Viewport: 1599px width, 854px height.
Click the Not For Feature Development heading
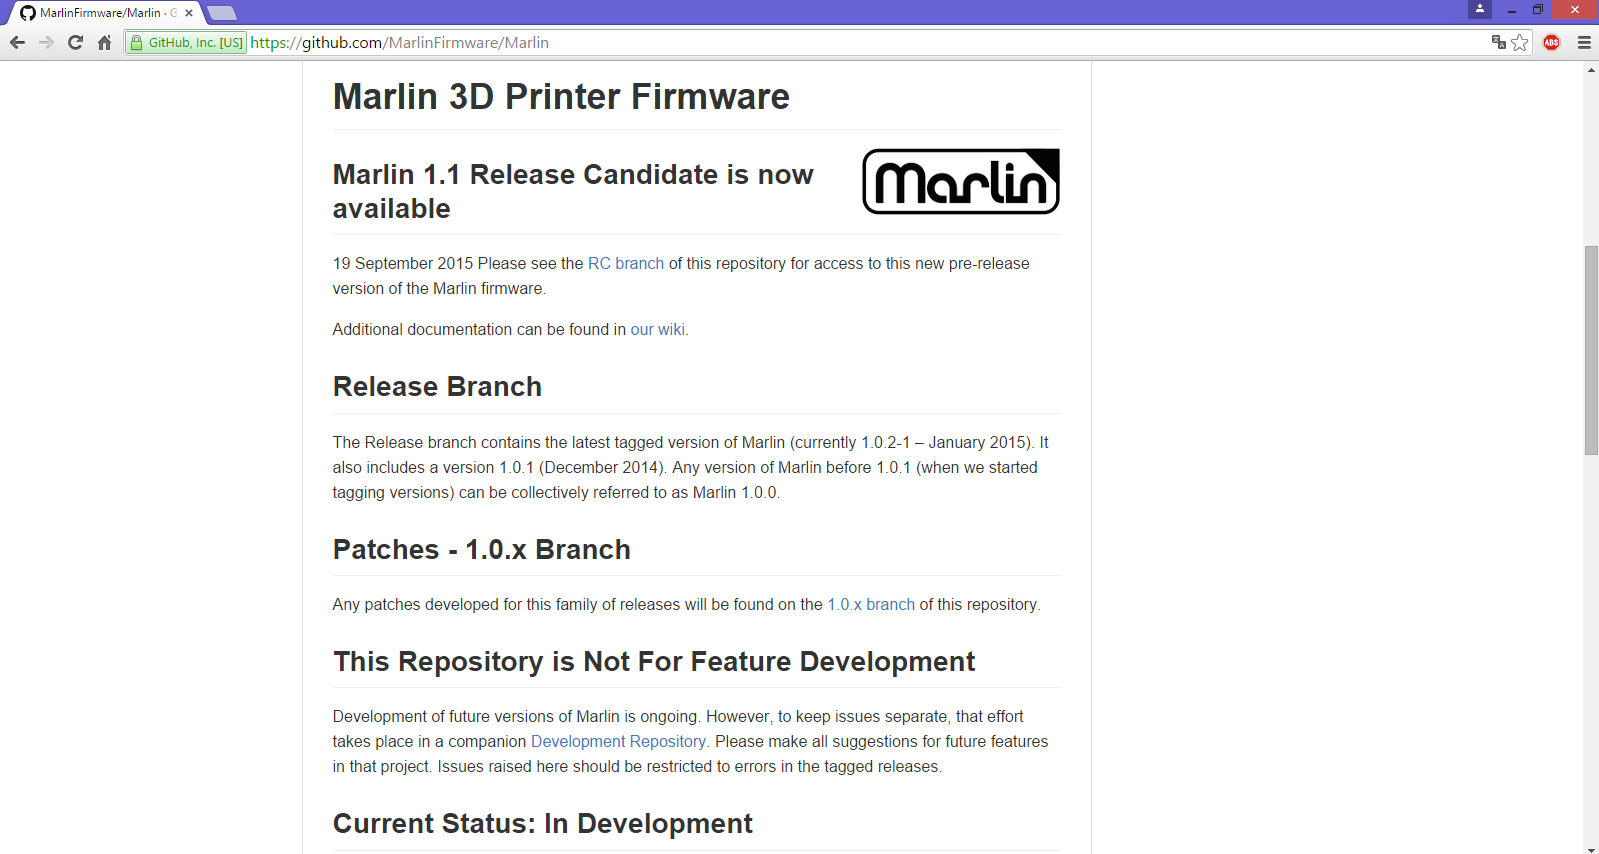point(654,662)
